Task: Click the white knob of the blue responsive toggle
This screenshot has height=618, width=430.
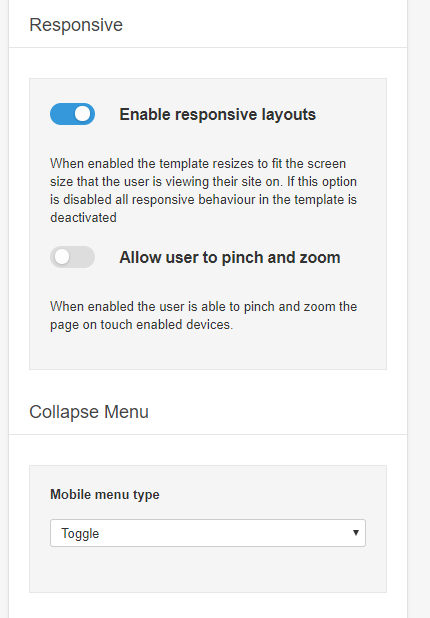Action: point(83,114)
